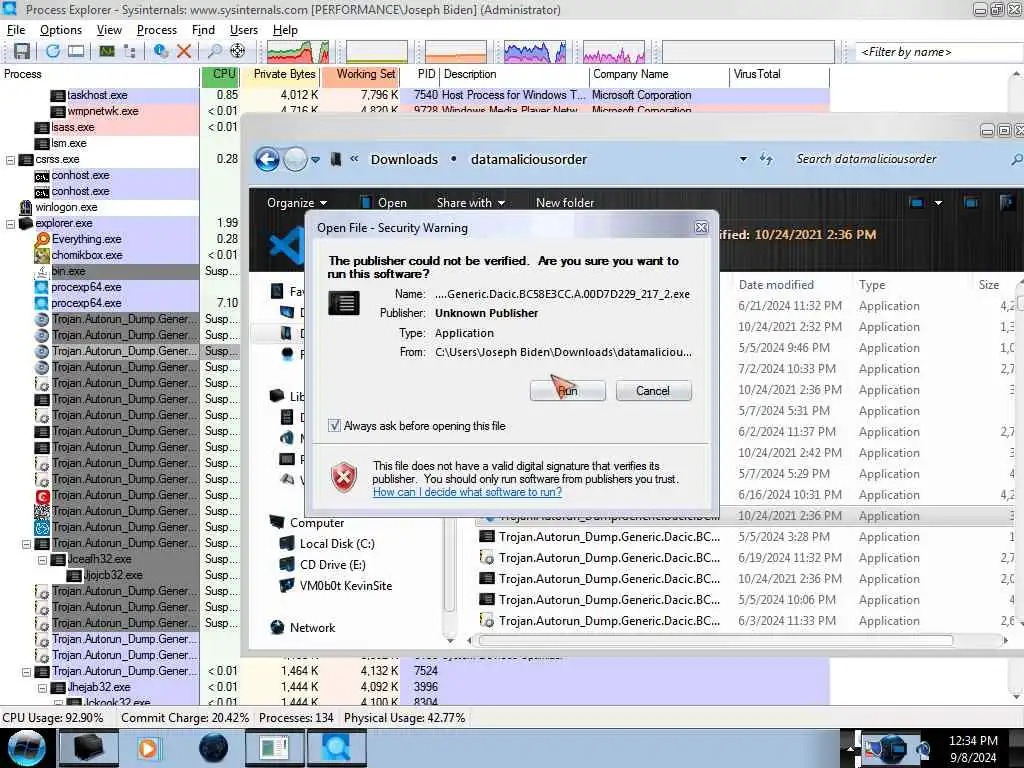Click the Windows Start orb
Screen dimensions: 1024x768
tap(26, 748)
